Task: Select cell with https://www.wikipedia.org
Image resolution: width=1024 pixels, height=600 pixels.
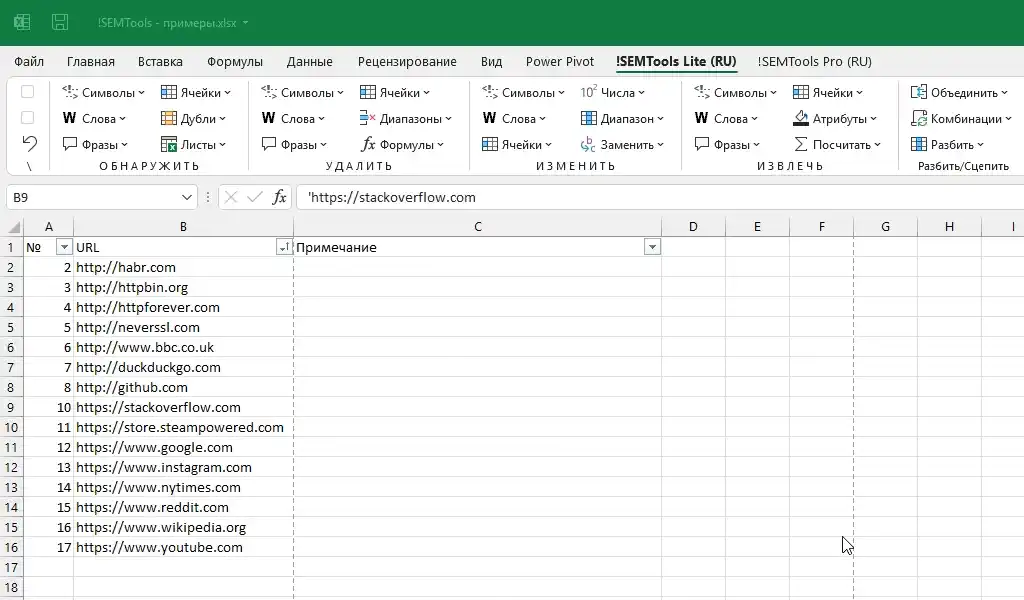Action: click(184, 527)
